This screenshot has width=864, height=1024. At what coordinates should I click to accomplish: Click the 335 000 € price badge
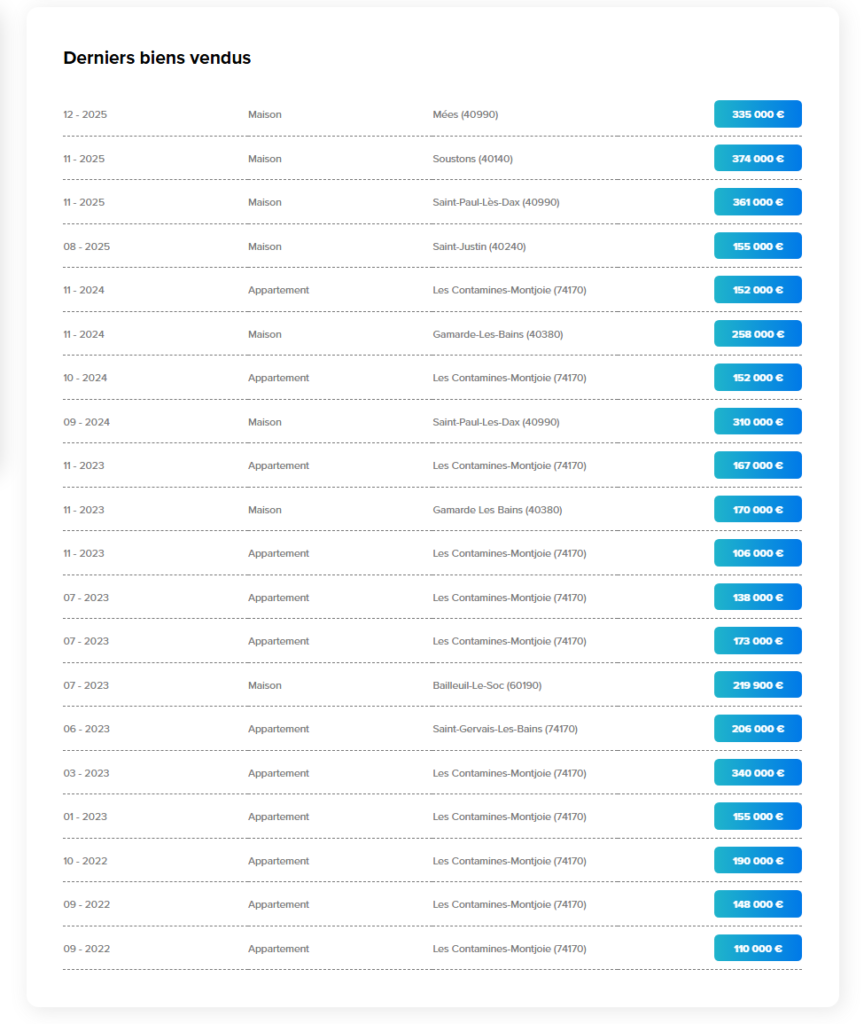[x=757, y=114]
